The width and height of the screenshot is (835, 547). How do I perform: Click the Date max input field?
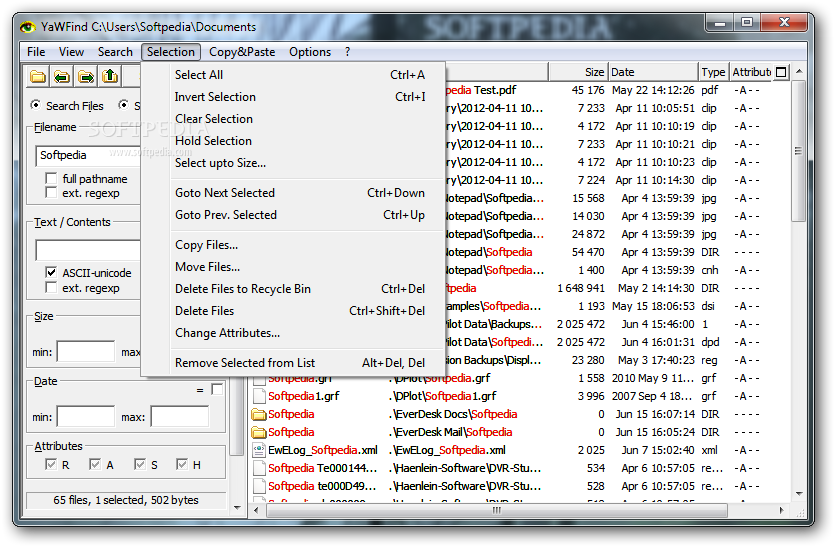point(179,417)
